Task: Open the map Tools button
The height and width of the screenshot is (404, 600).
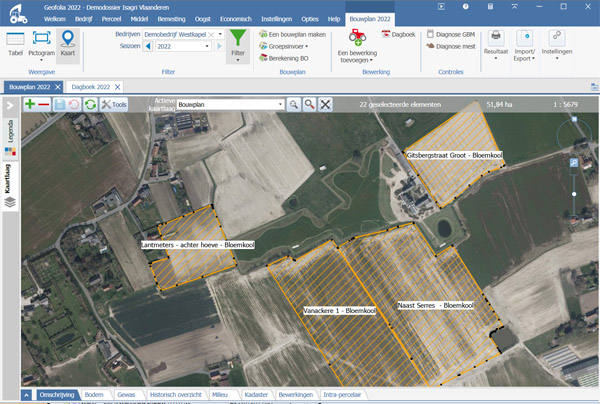Action: tap(114, 104)
